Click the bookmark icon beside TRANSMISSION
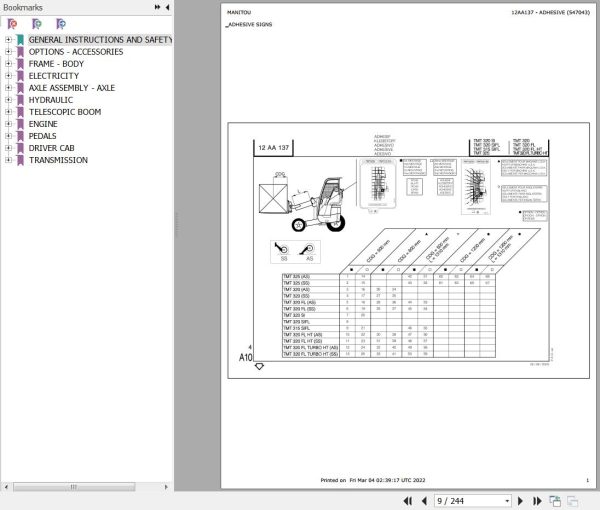Screen dimensions: 600x510 point(20,160)
